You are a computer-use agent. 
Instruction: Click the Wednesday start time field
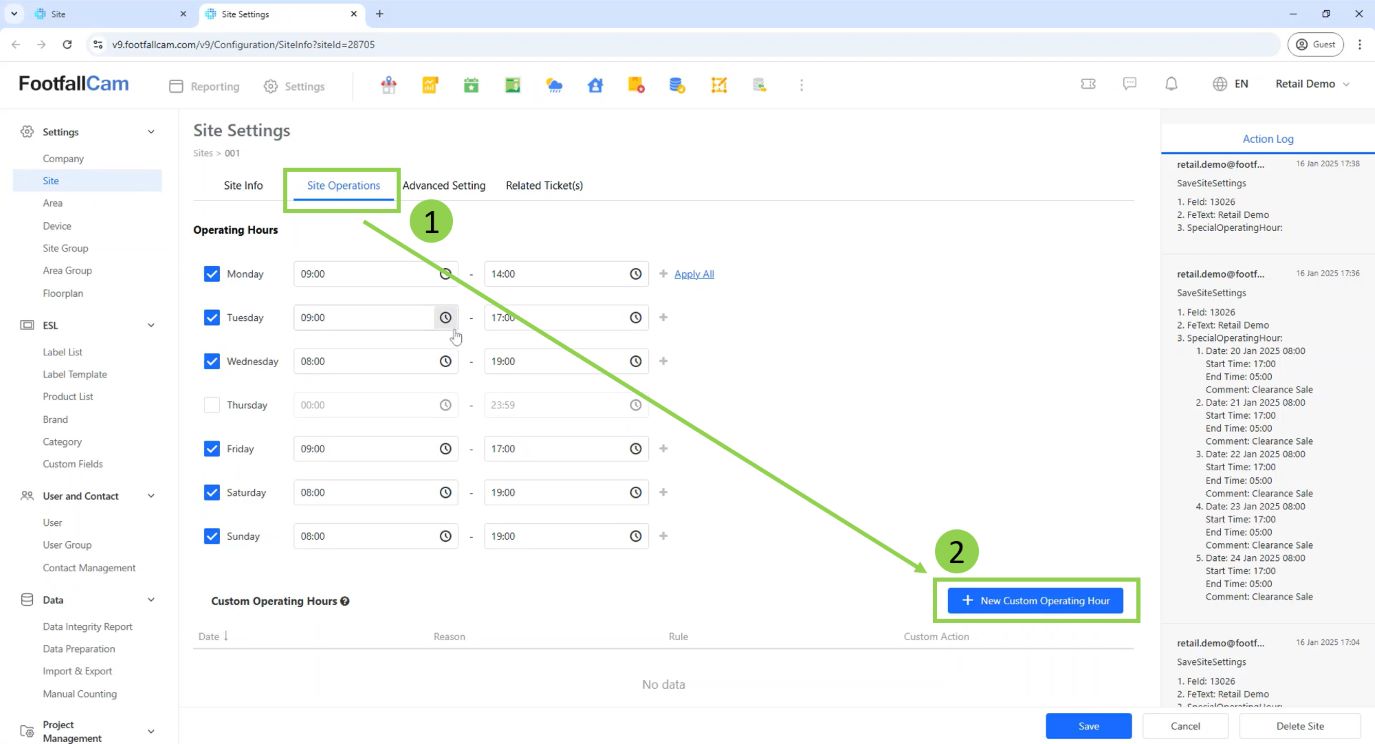(365, 361)
